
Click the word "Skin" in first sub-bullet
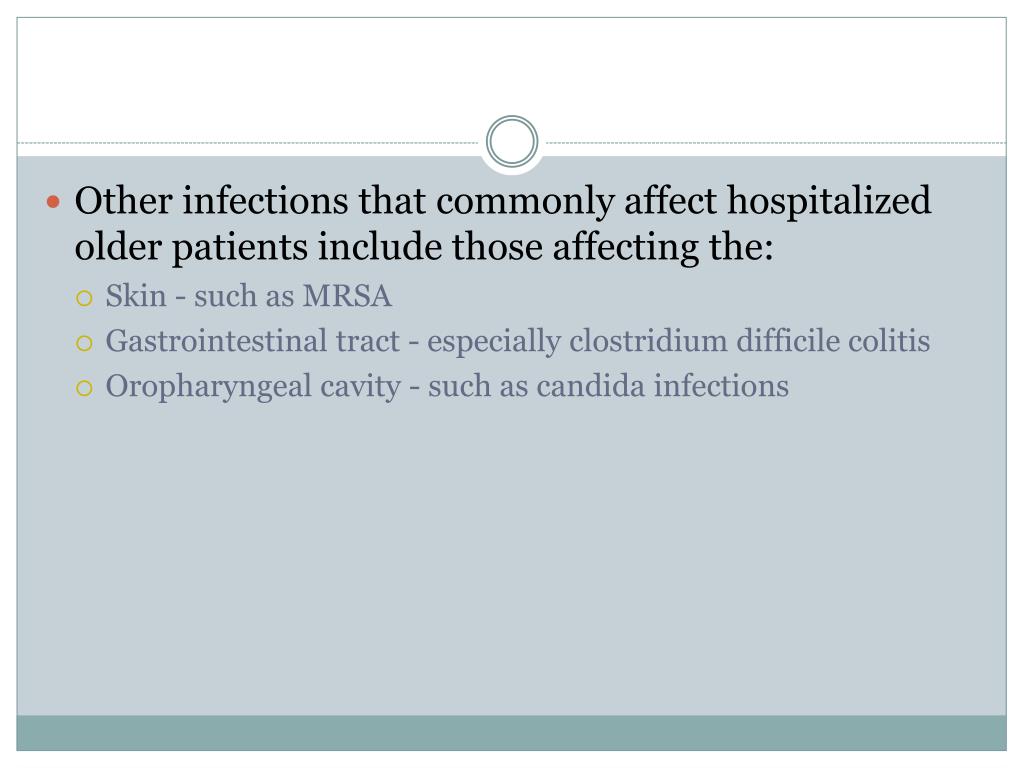point(136,295)
